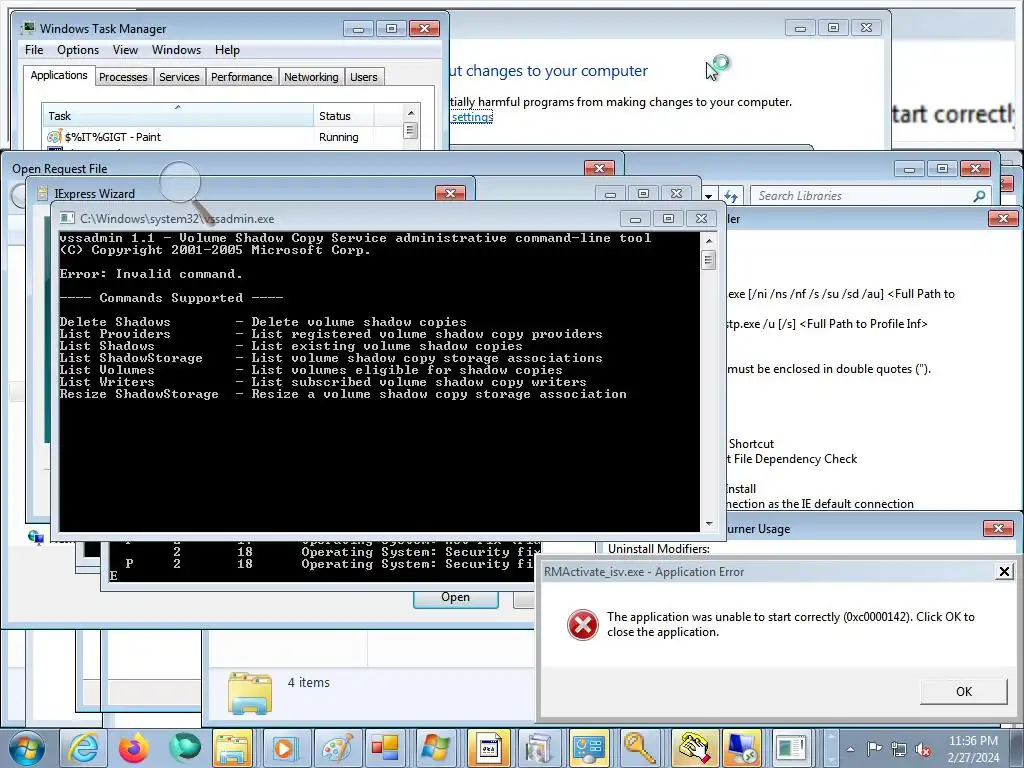Minimize the Windows Task Manager window

[x=358, y=29]
